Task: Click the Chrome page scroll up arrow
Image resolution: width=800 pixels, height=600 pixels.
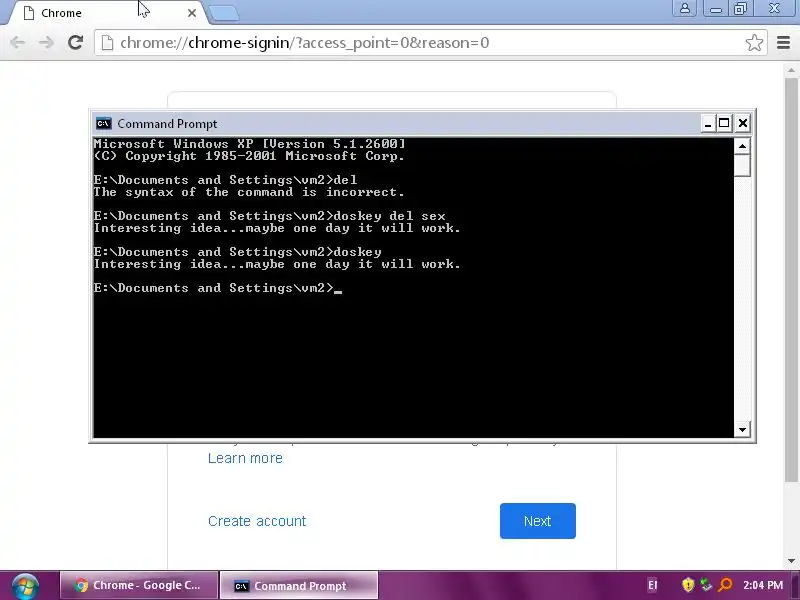Action: (791, 69)
